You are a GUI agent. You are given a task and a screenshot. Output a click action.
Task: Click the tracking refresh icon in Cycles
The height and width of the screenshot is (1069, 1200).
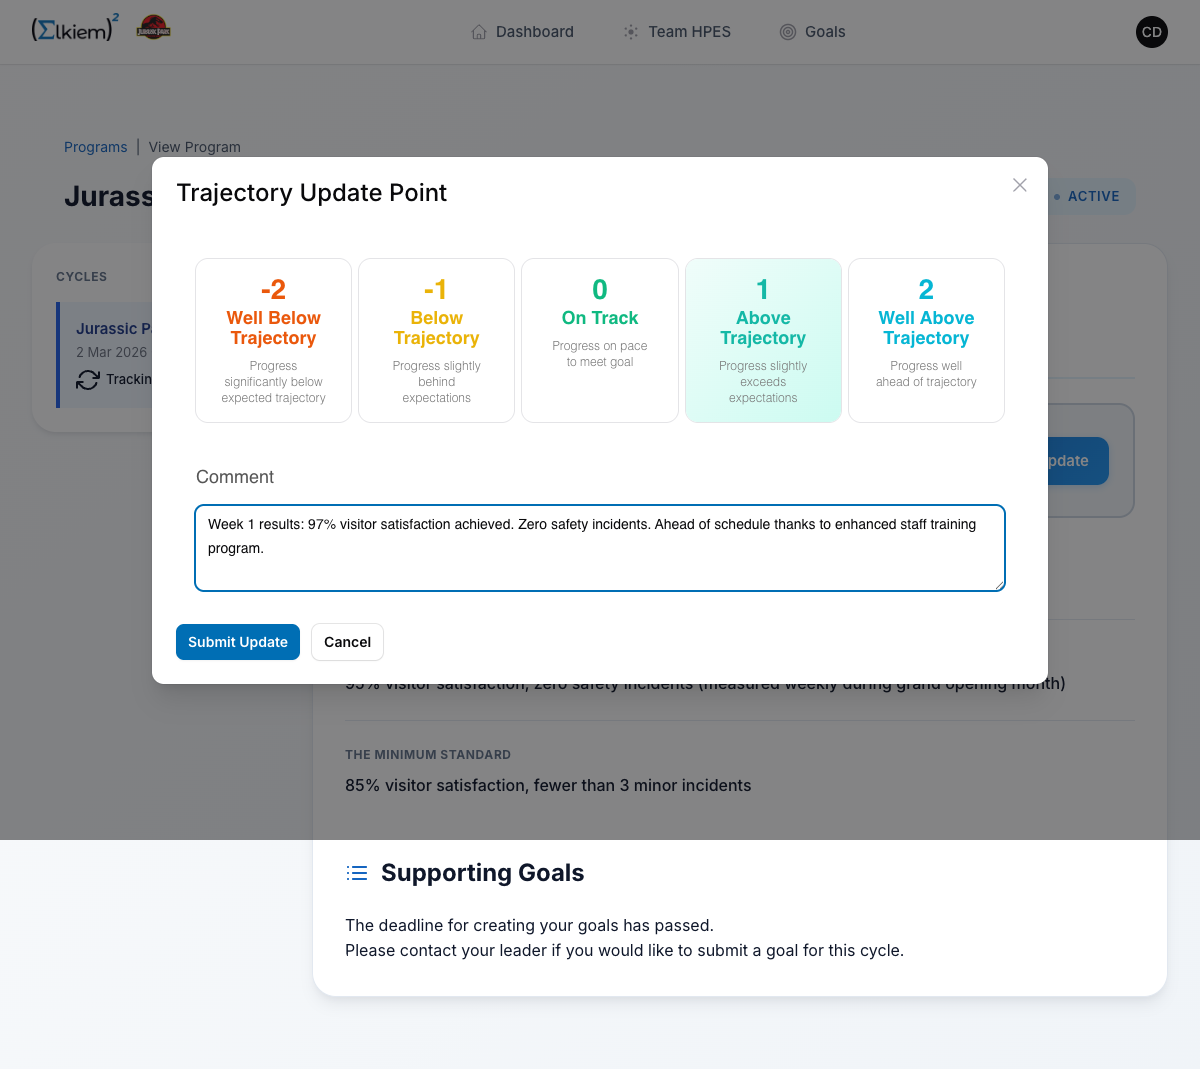[x=88, y=380]
